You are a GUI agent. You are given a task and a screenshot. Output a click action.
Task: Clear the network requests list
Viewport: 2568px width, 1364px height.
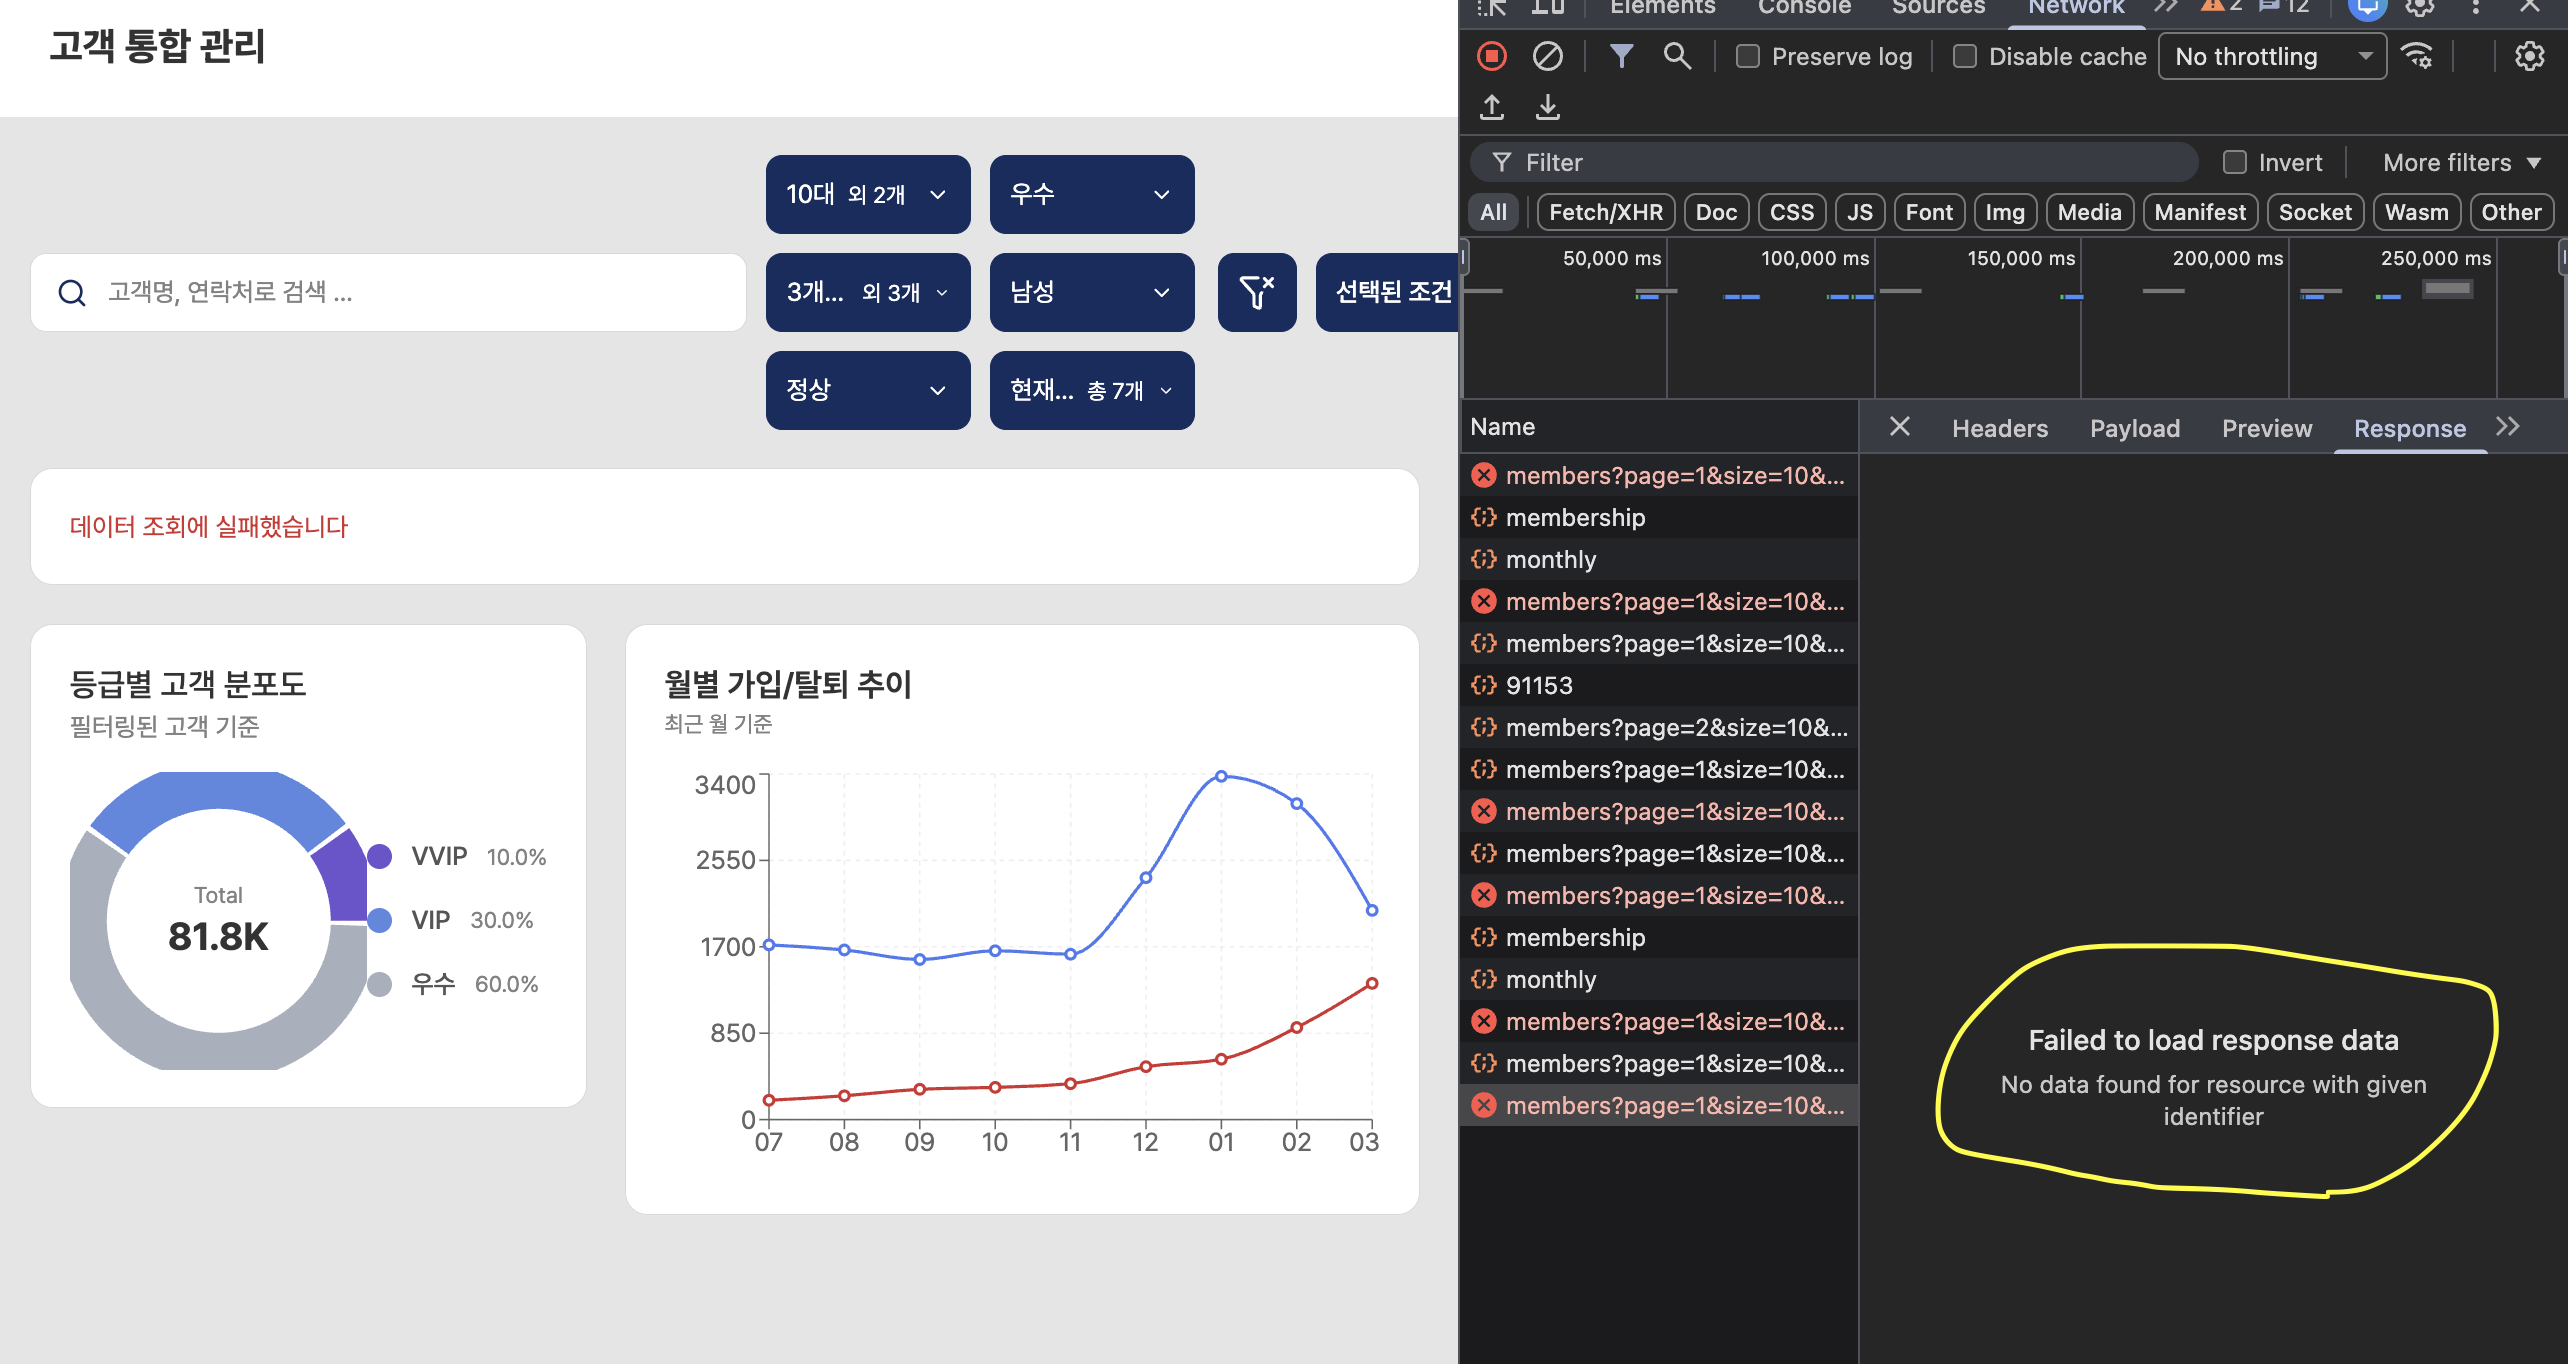pos(1548,56)
